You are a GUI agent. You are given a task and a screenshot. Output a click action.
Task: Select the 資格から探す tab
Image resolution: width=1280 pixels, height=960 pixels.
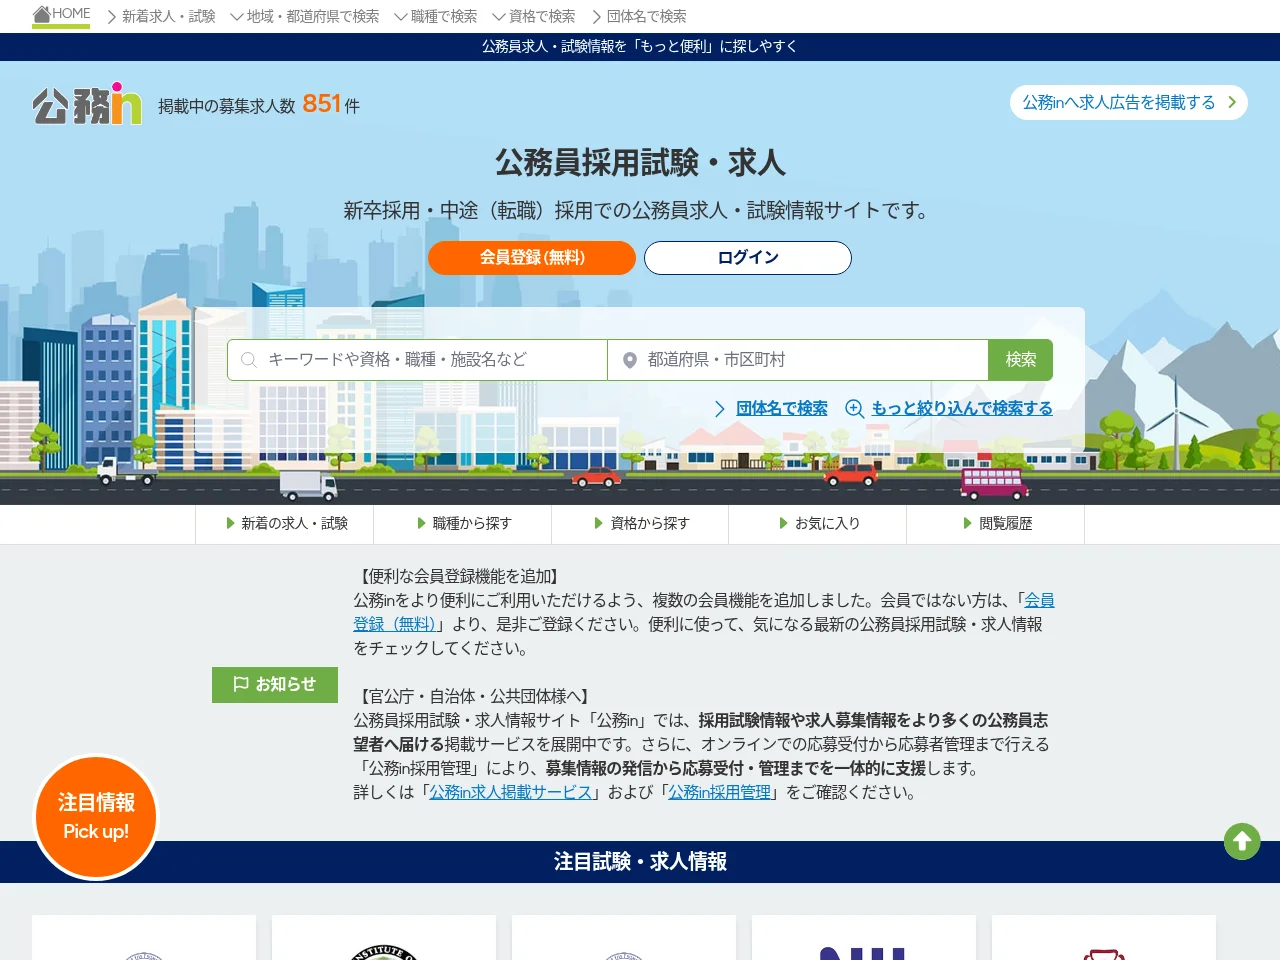click(640, 524)
